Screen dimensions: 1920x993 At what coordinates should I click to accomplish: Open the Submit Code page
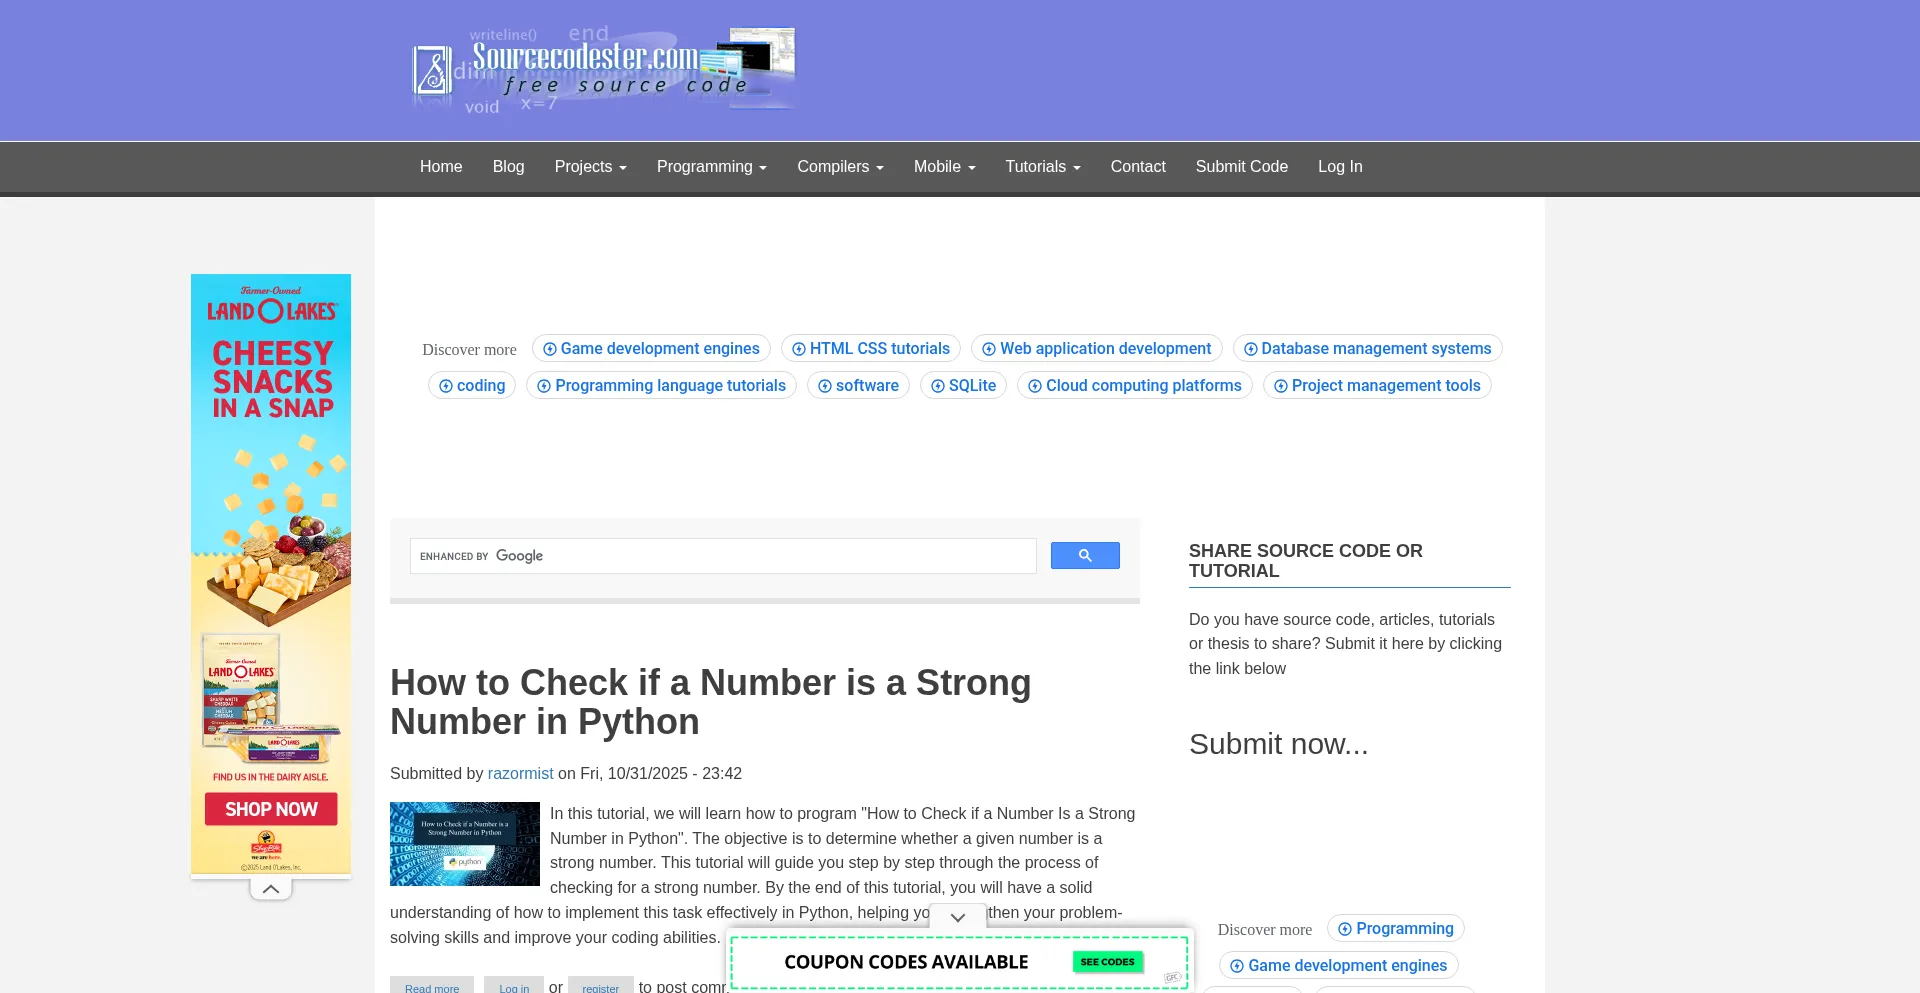pyautogui.click(x=1241, y=167)
